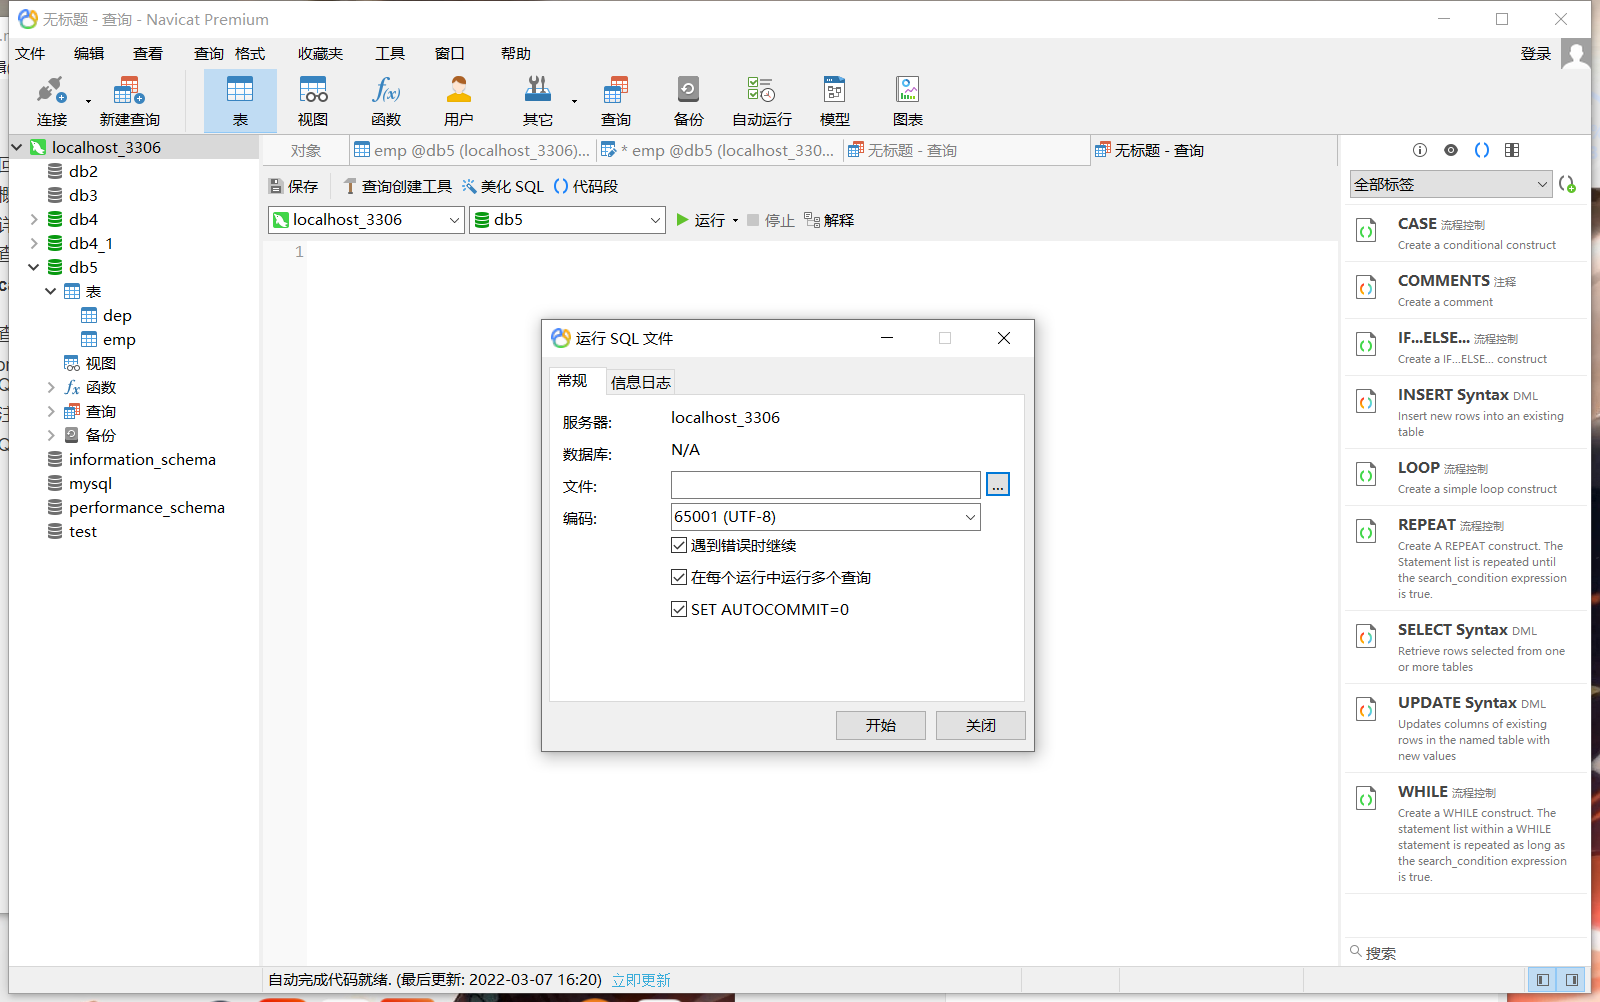Add new snippet with plus icon
The height and width of the screenshot is (1002, 1600).
tap(1567, 184)
